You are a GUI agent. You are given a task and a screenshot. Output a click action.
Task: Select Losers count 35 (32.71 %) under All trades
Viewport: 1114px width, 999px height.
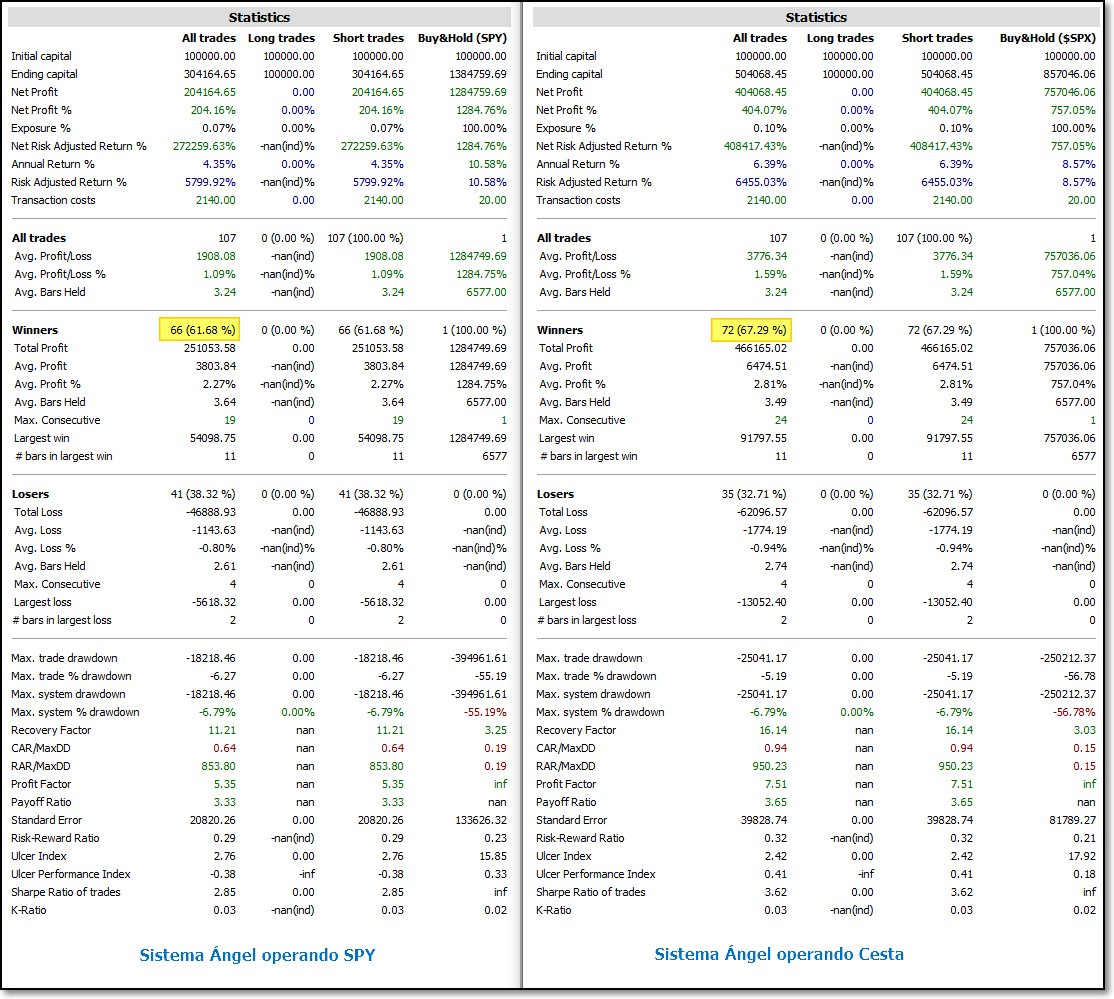coord(754,494)
